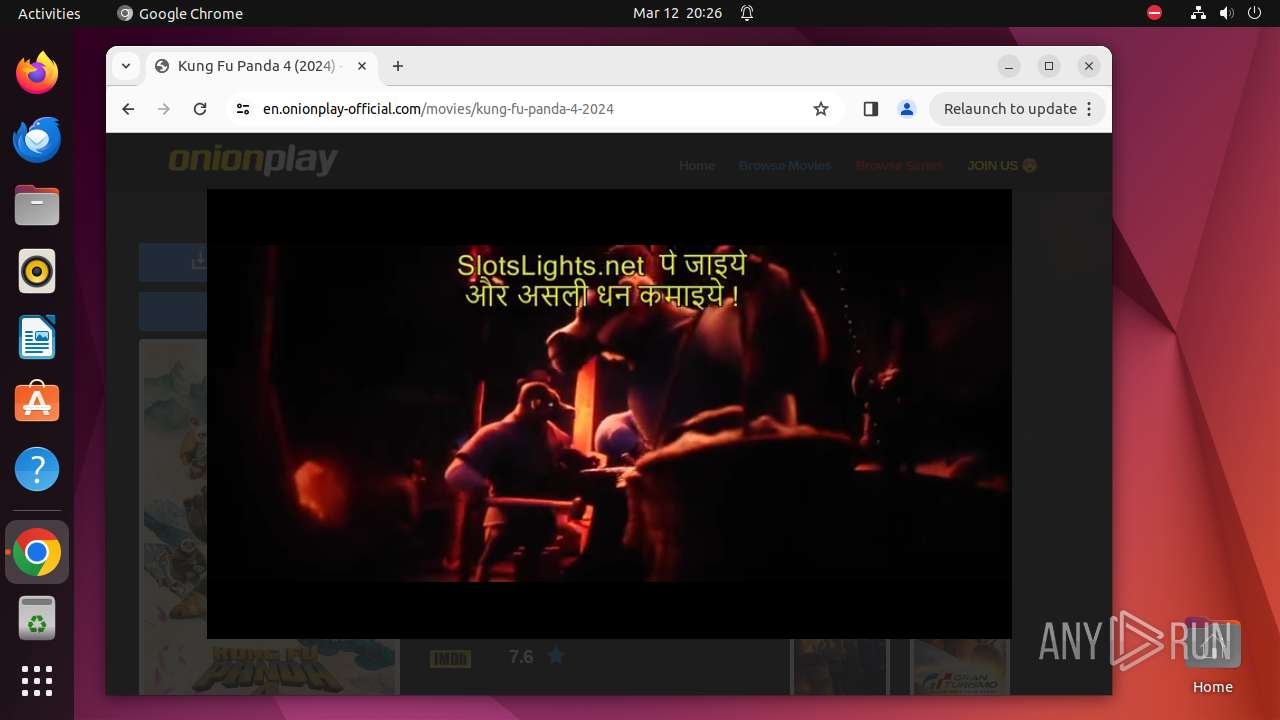This screenshot has height=720, width=1280.
Task: Click the notification bell icon
Action: 747,13
